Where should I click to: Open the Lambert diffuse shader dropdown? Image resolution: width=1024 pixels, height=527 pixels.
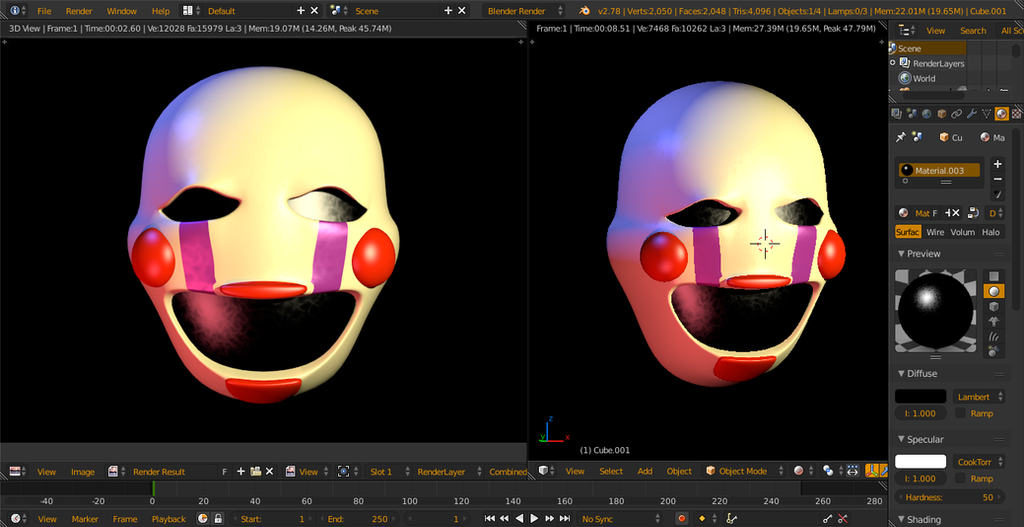[x=978, y=396]
